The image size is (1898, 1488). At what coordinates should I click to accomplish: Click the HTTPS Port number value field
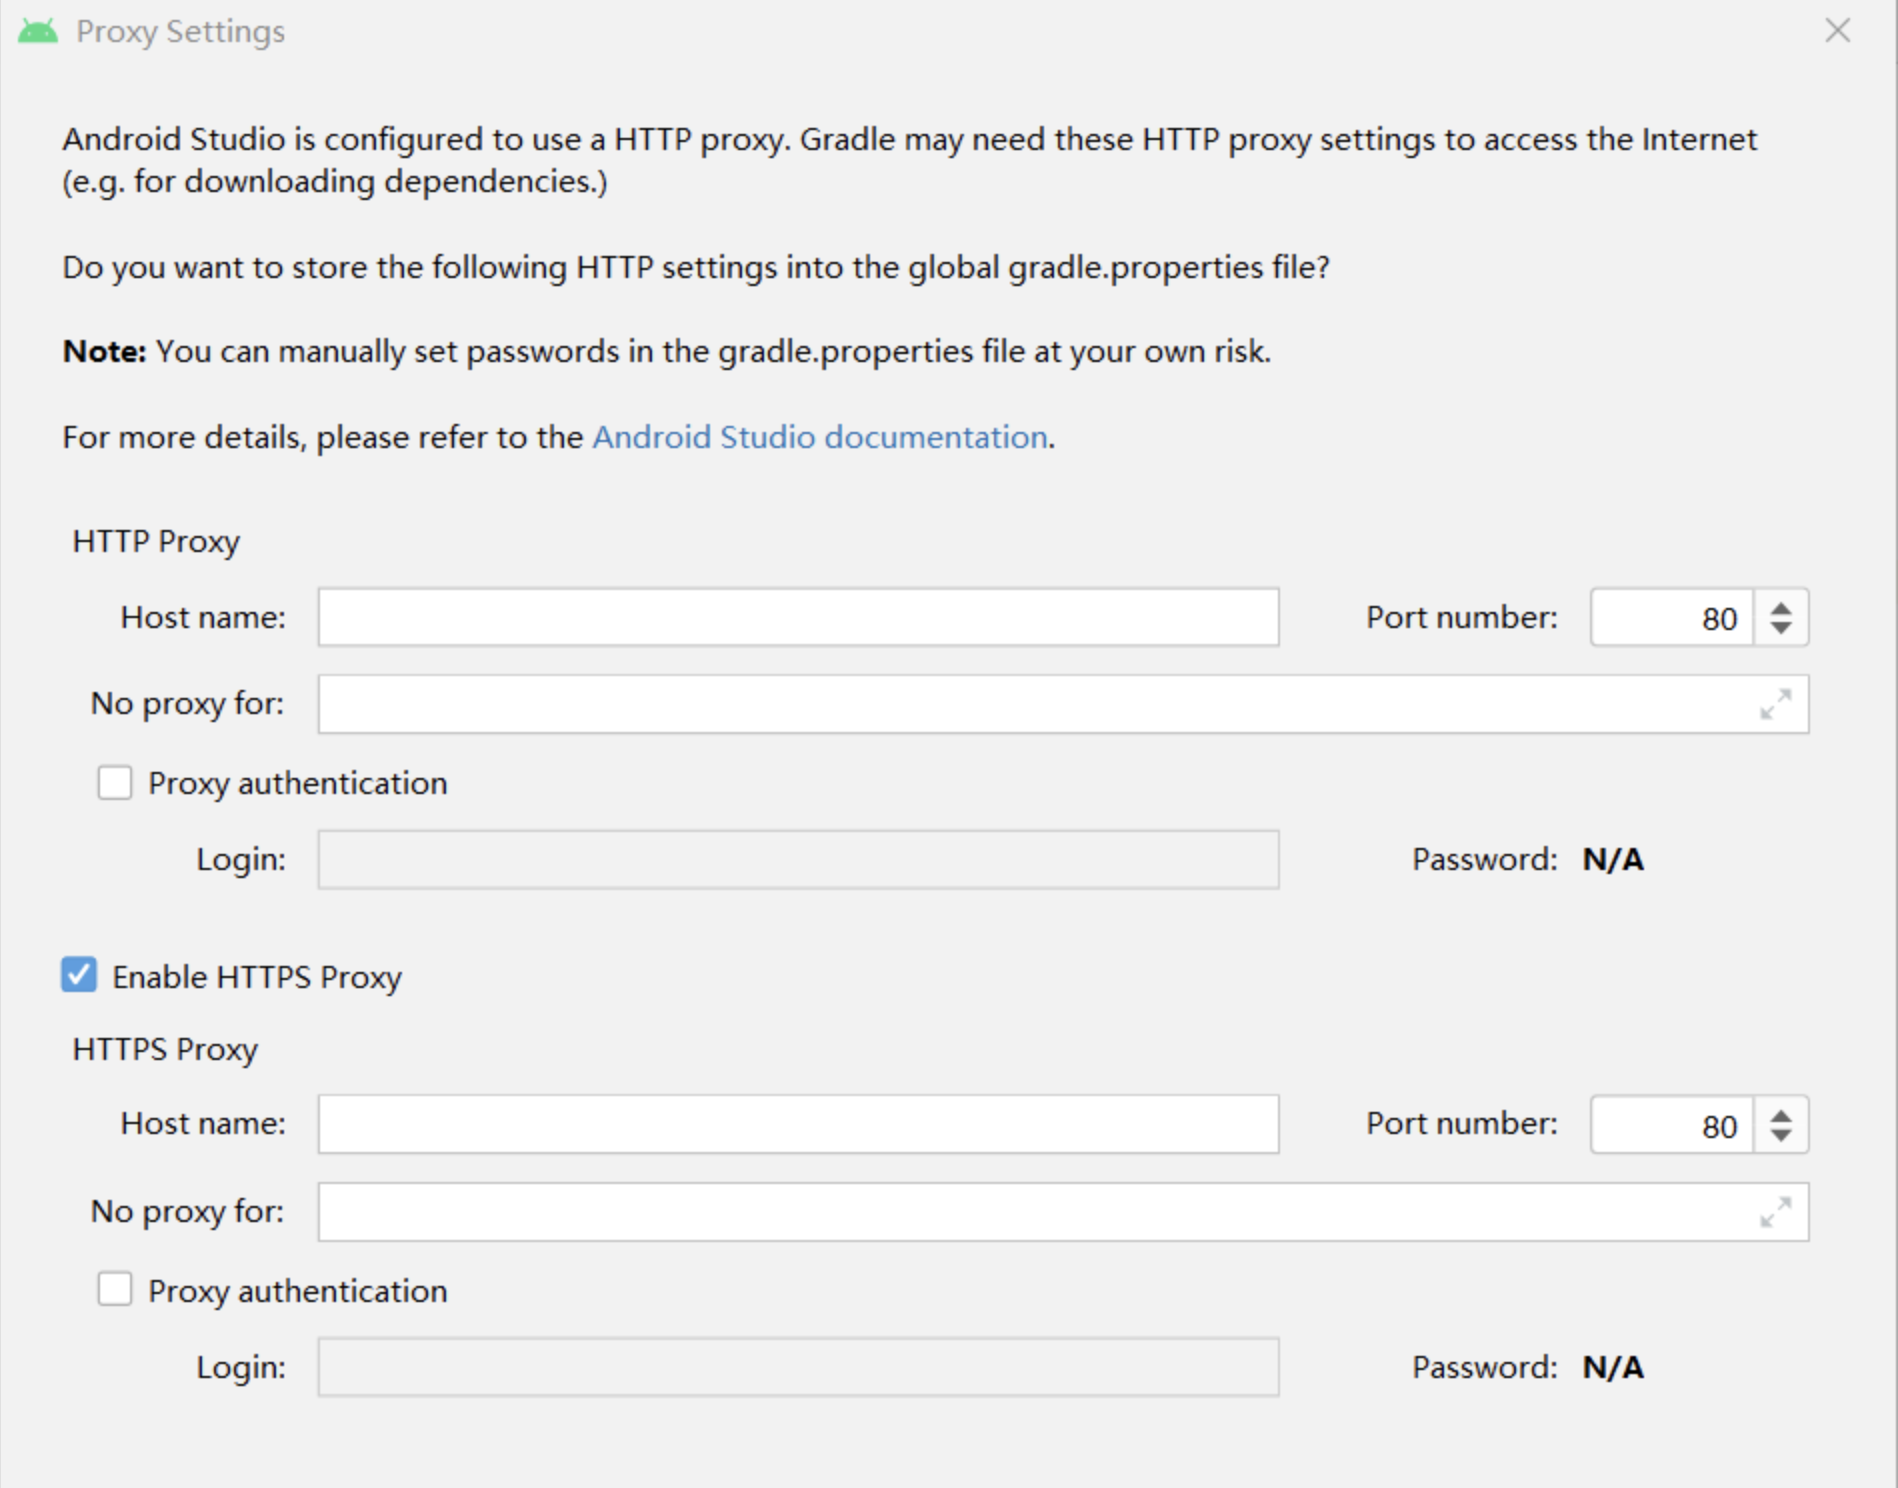pyautogui.click(x=1672, y=1125)
